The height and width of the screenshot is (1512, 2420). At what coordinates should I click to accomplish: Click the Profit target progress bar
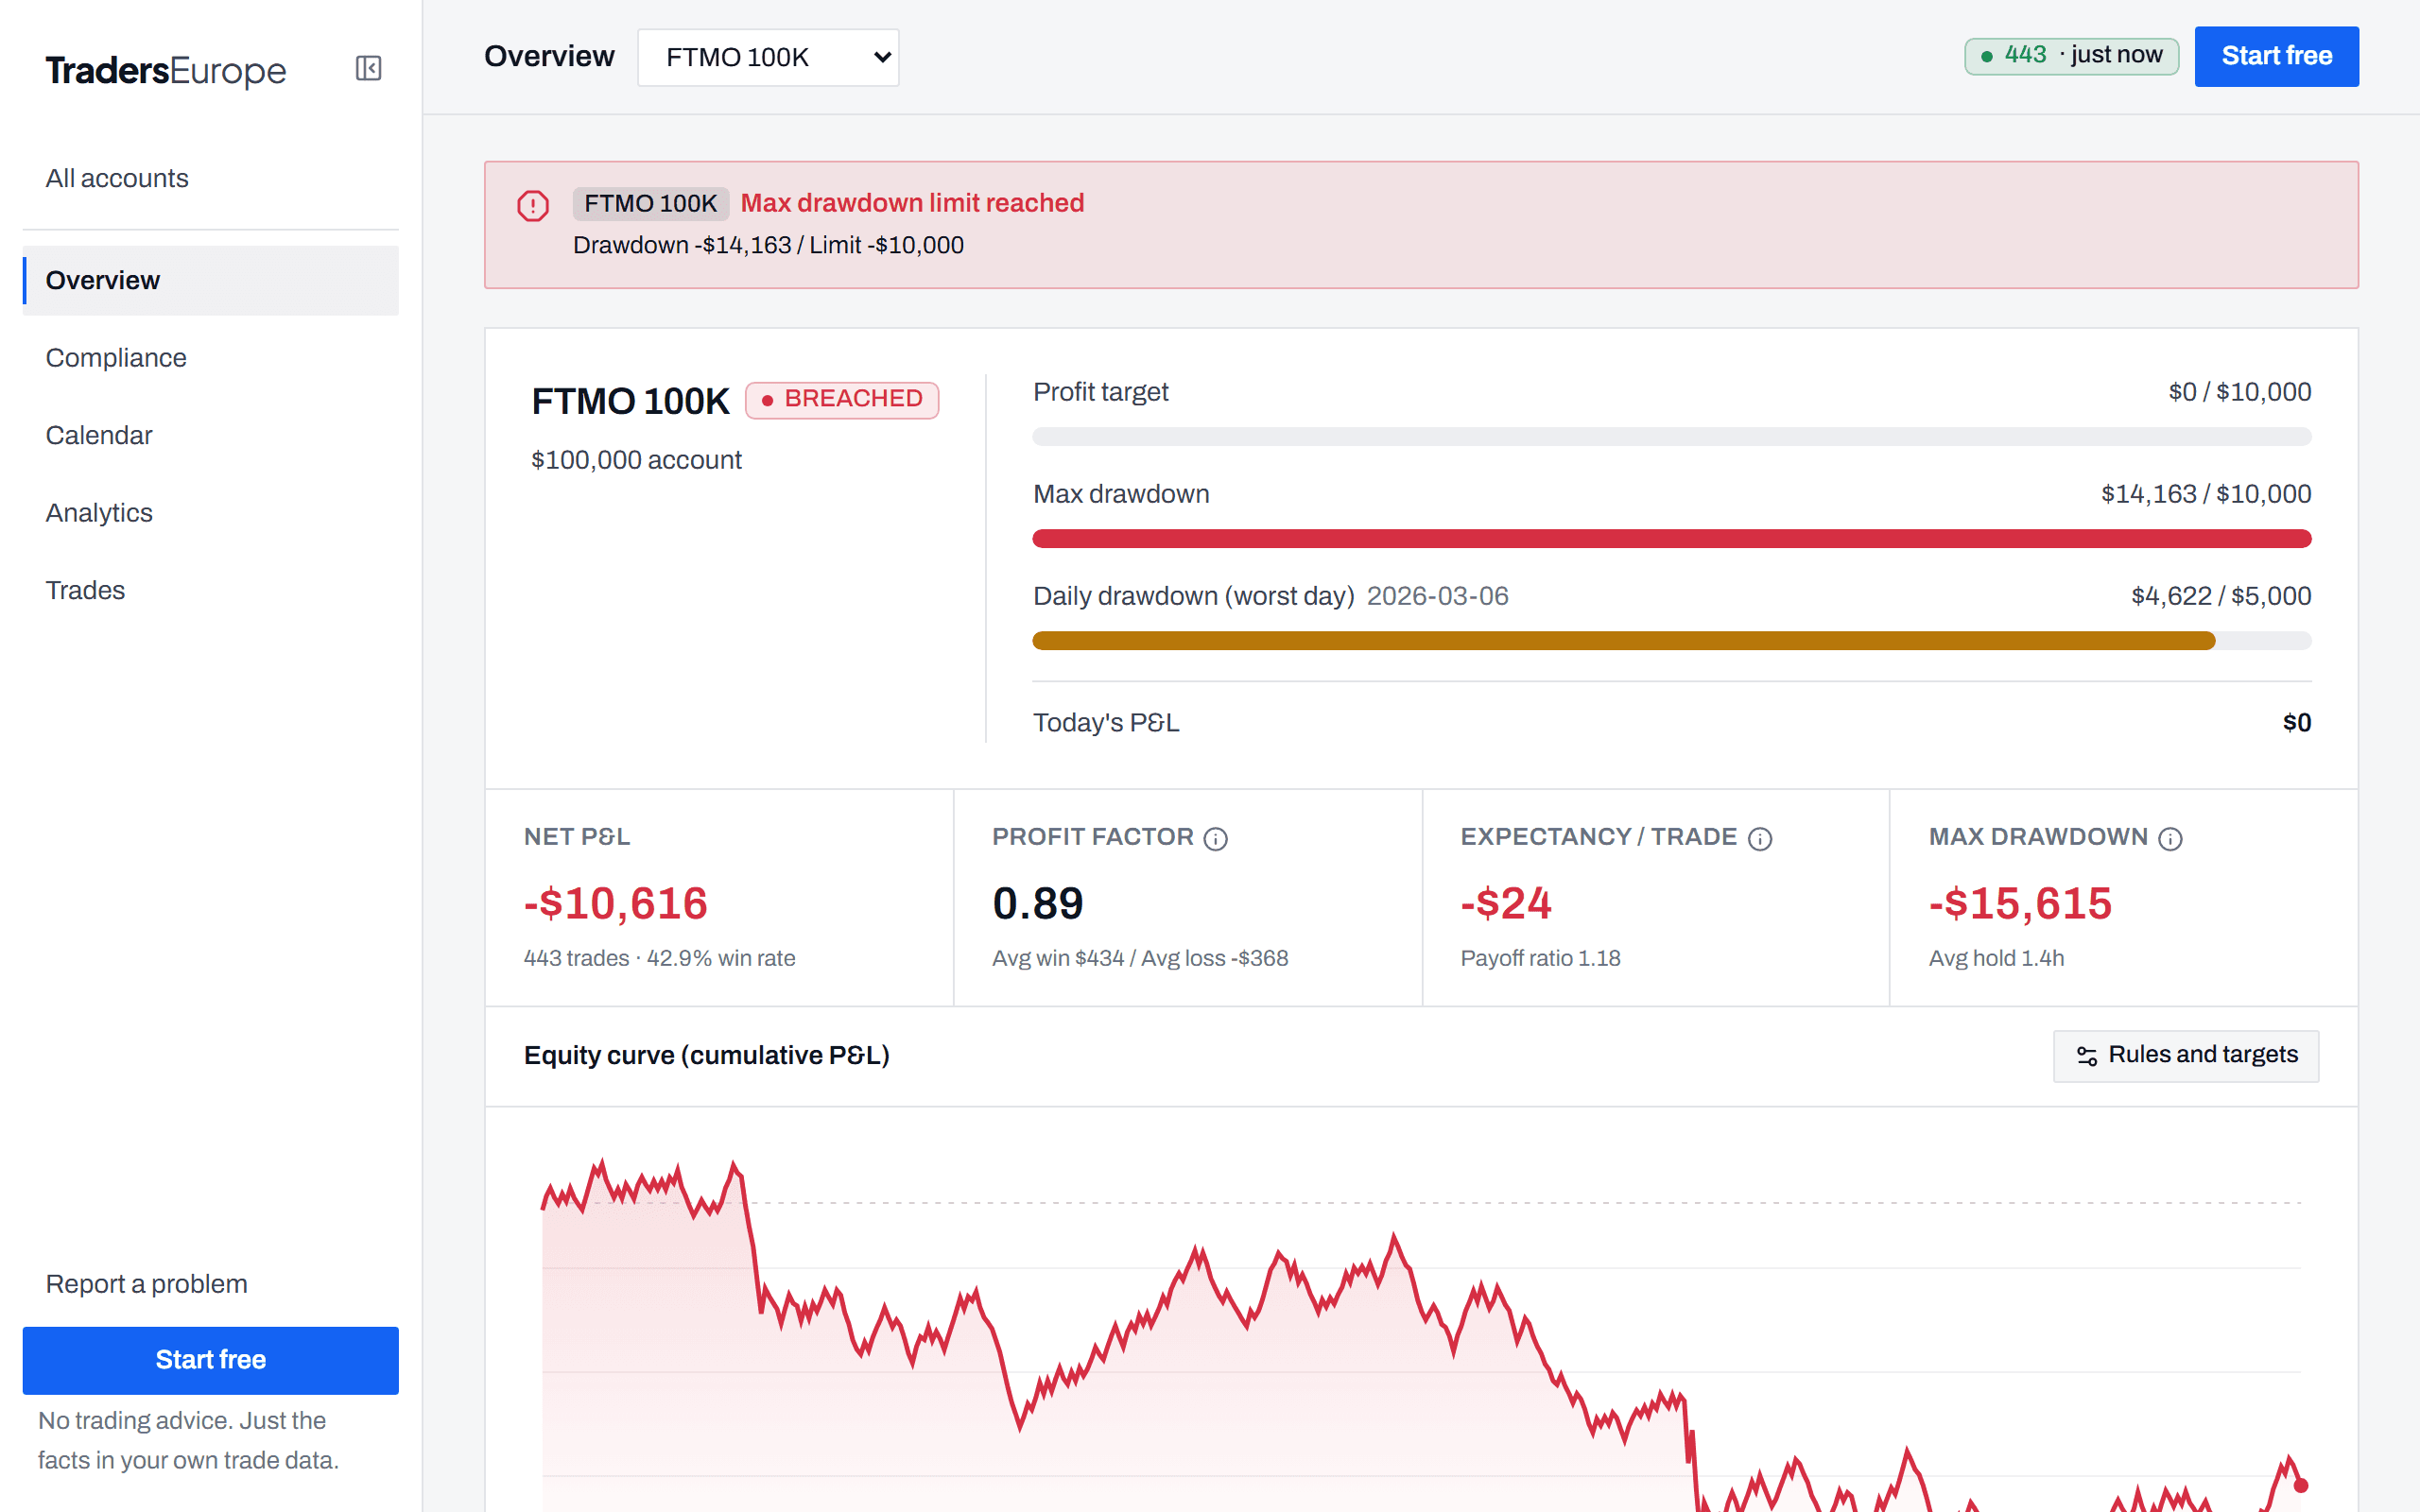point(1671,437)
